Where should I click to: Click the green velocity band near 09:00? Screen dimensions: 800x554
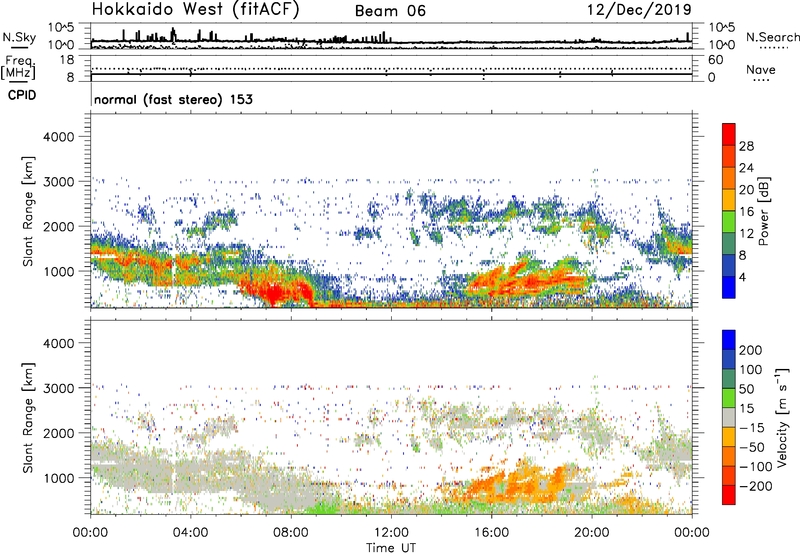pyautogui.click(x=322, y=508)
